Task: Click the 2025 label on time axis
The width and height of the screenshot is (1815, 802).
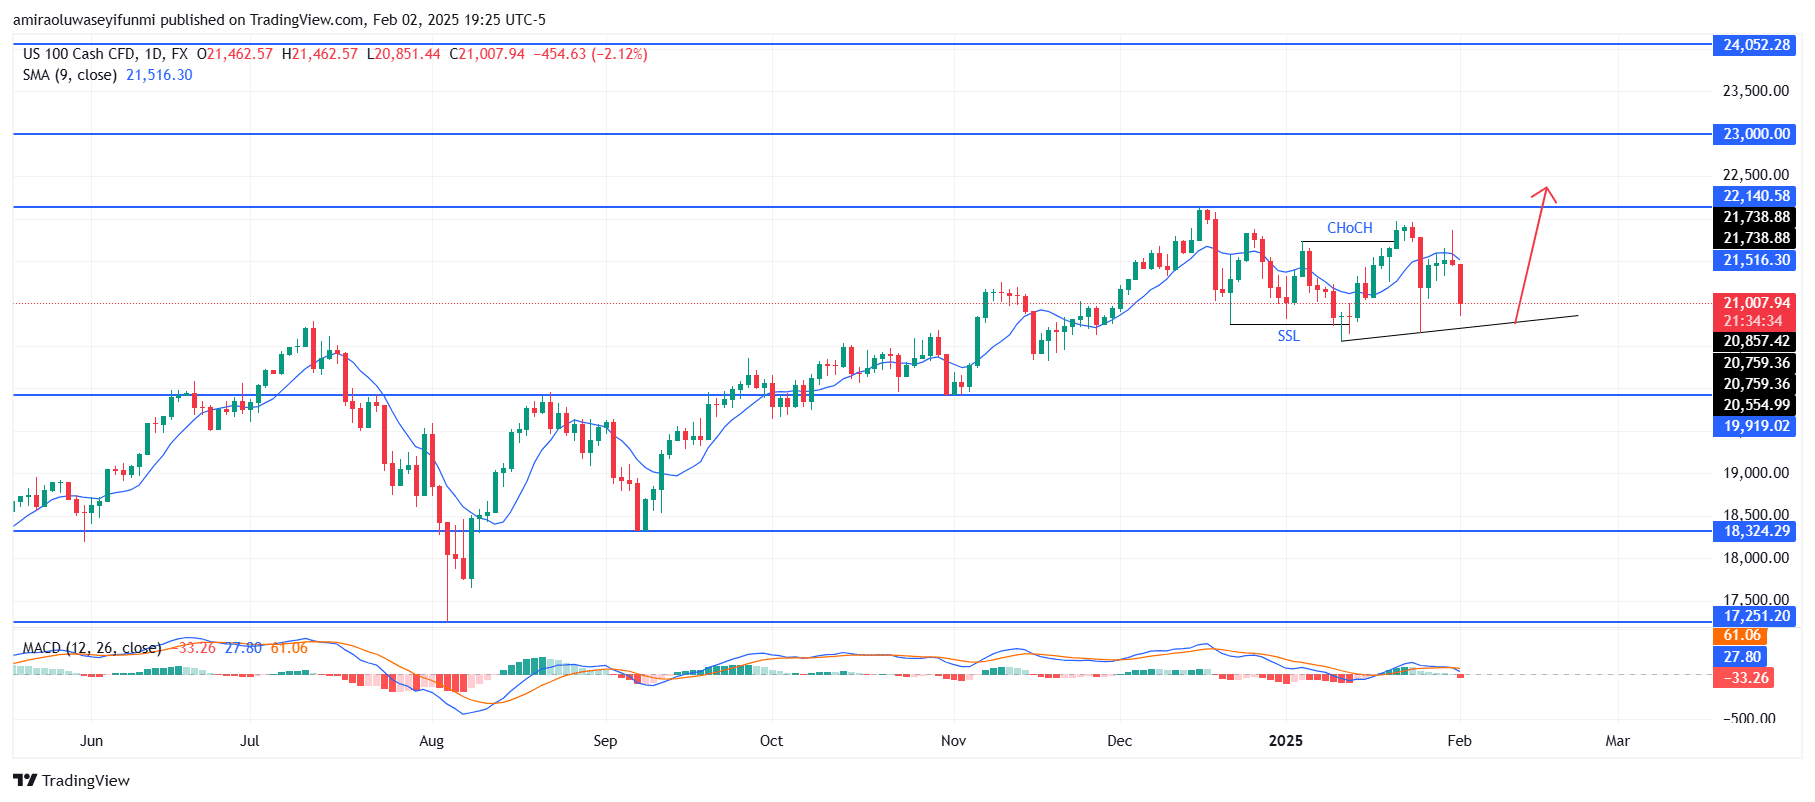Action: coord(1285,741)
